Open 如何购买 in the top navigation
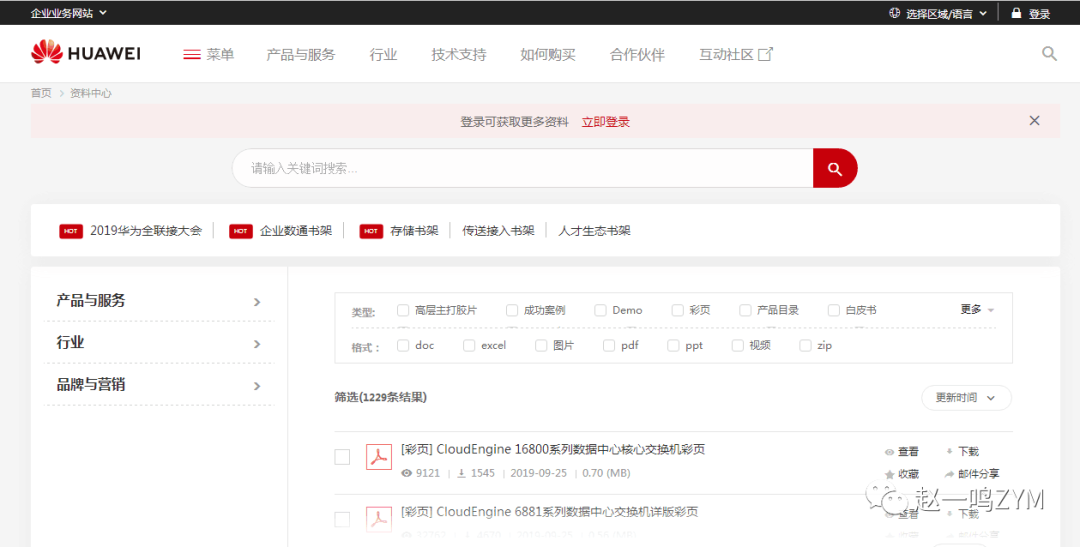 click(x=548, y=54)
